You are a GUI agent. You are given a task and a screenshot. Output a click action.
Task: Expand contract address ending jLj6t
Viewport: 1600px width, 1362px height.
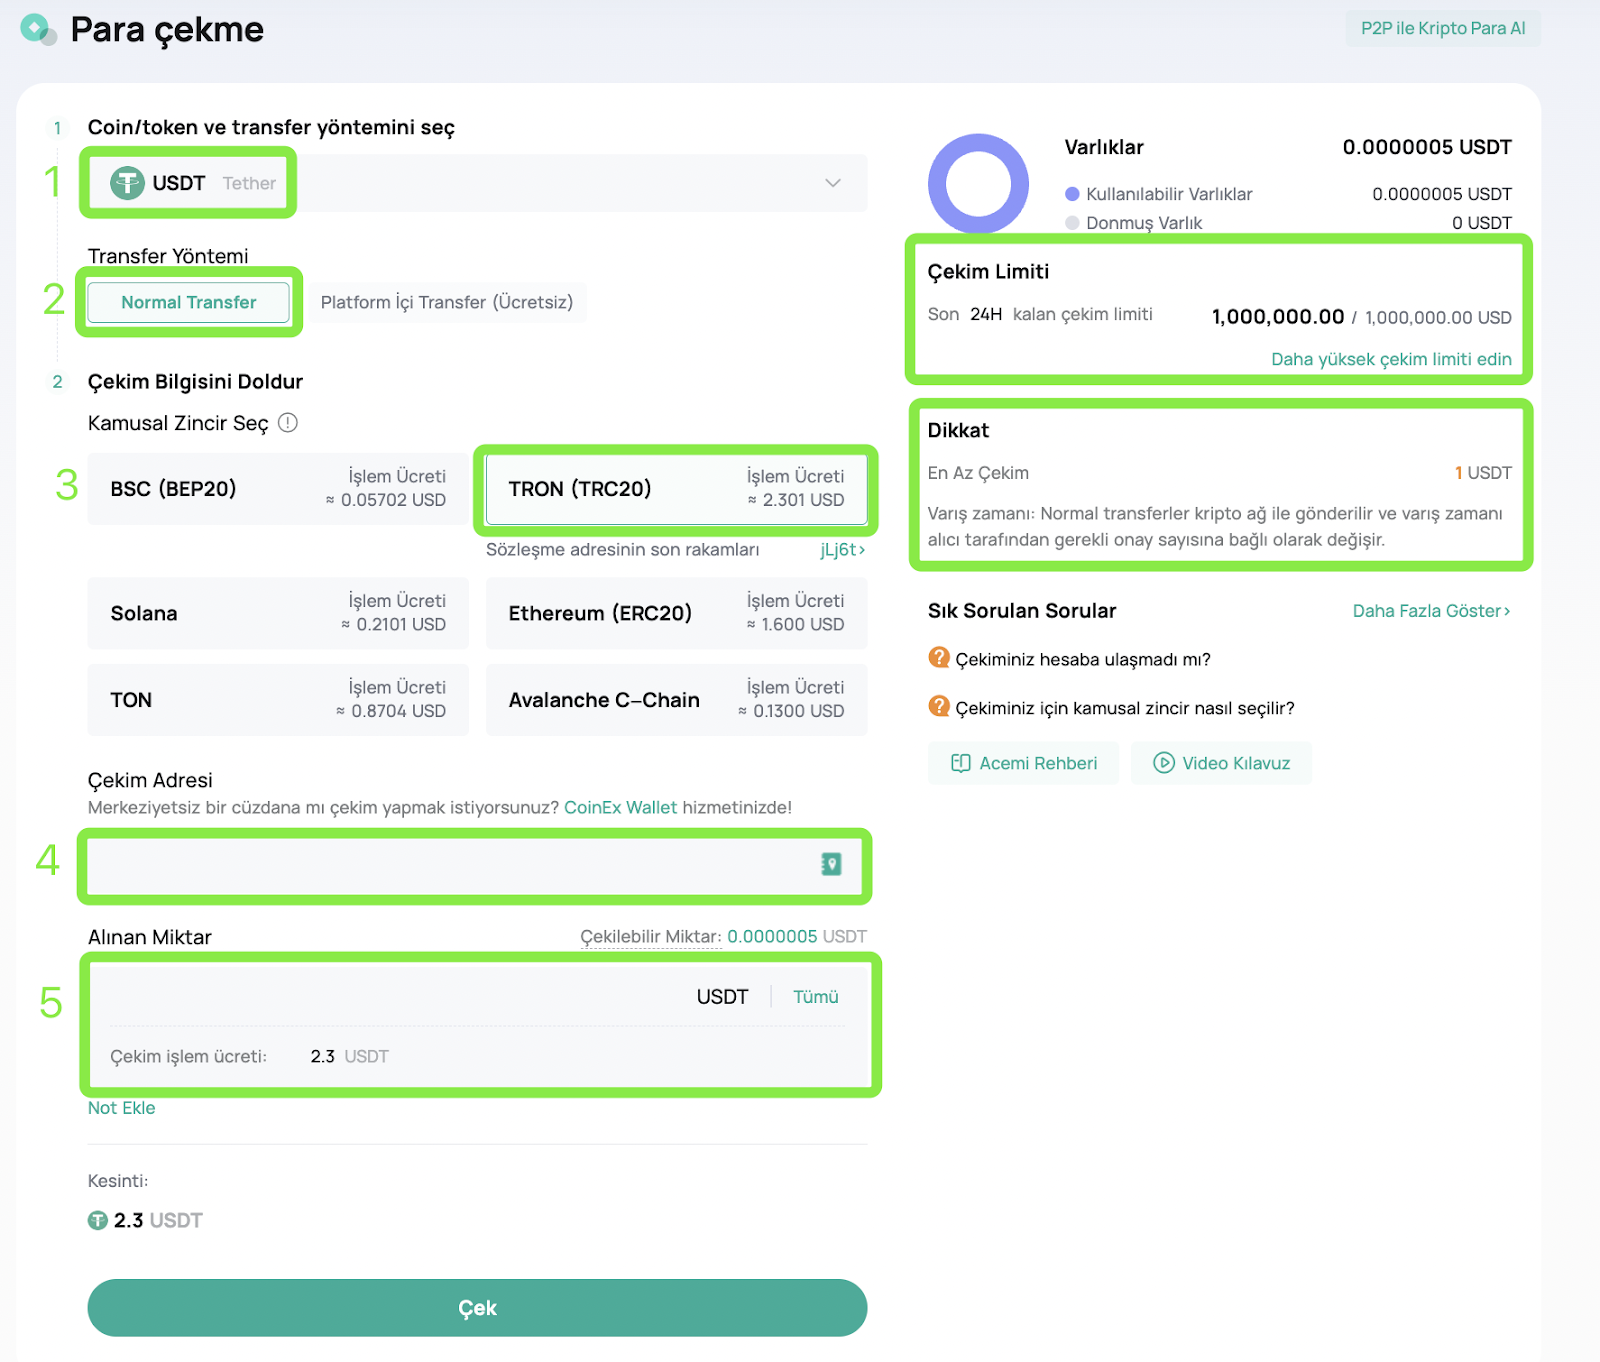coord(842,550)
